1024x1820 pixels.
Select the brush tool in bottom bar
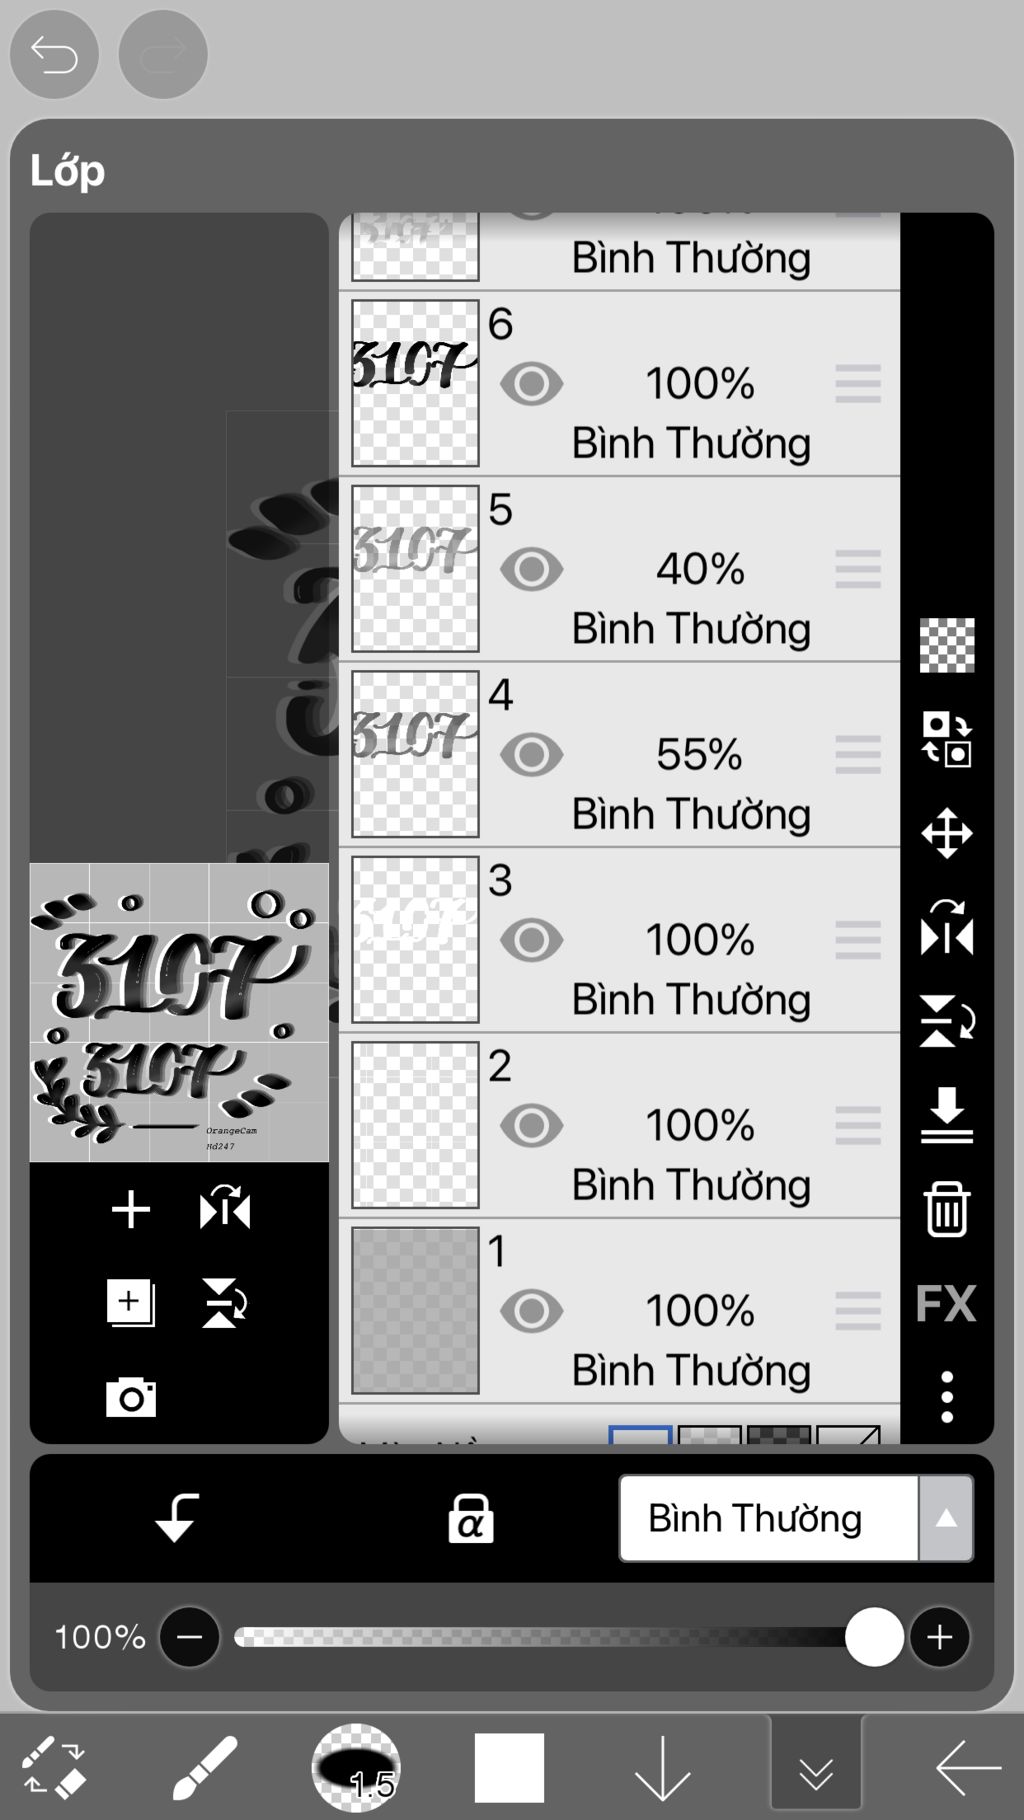click(x=205, y=1767)
